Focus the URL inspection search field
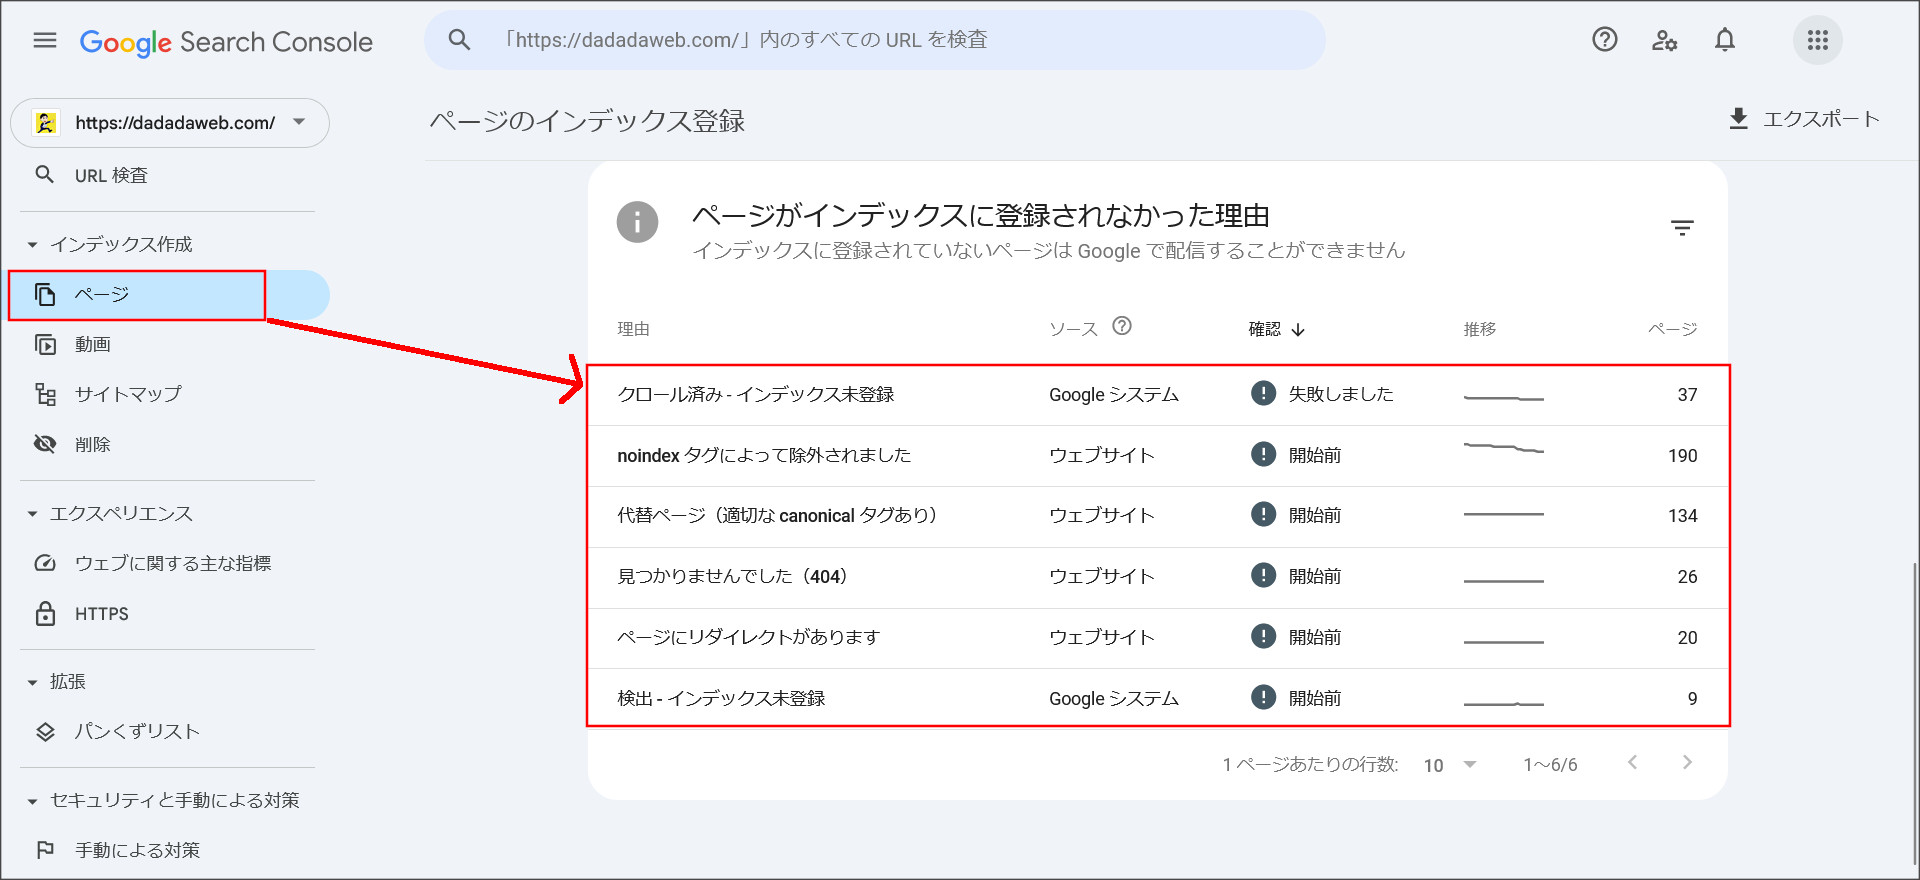This screenshot has height=880, width=1920. coord(875,40)
